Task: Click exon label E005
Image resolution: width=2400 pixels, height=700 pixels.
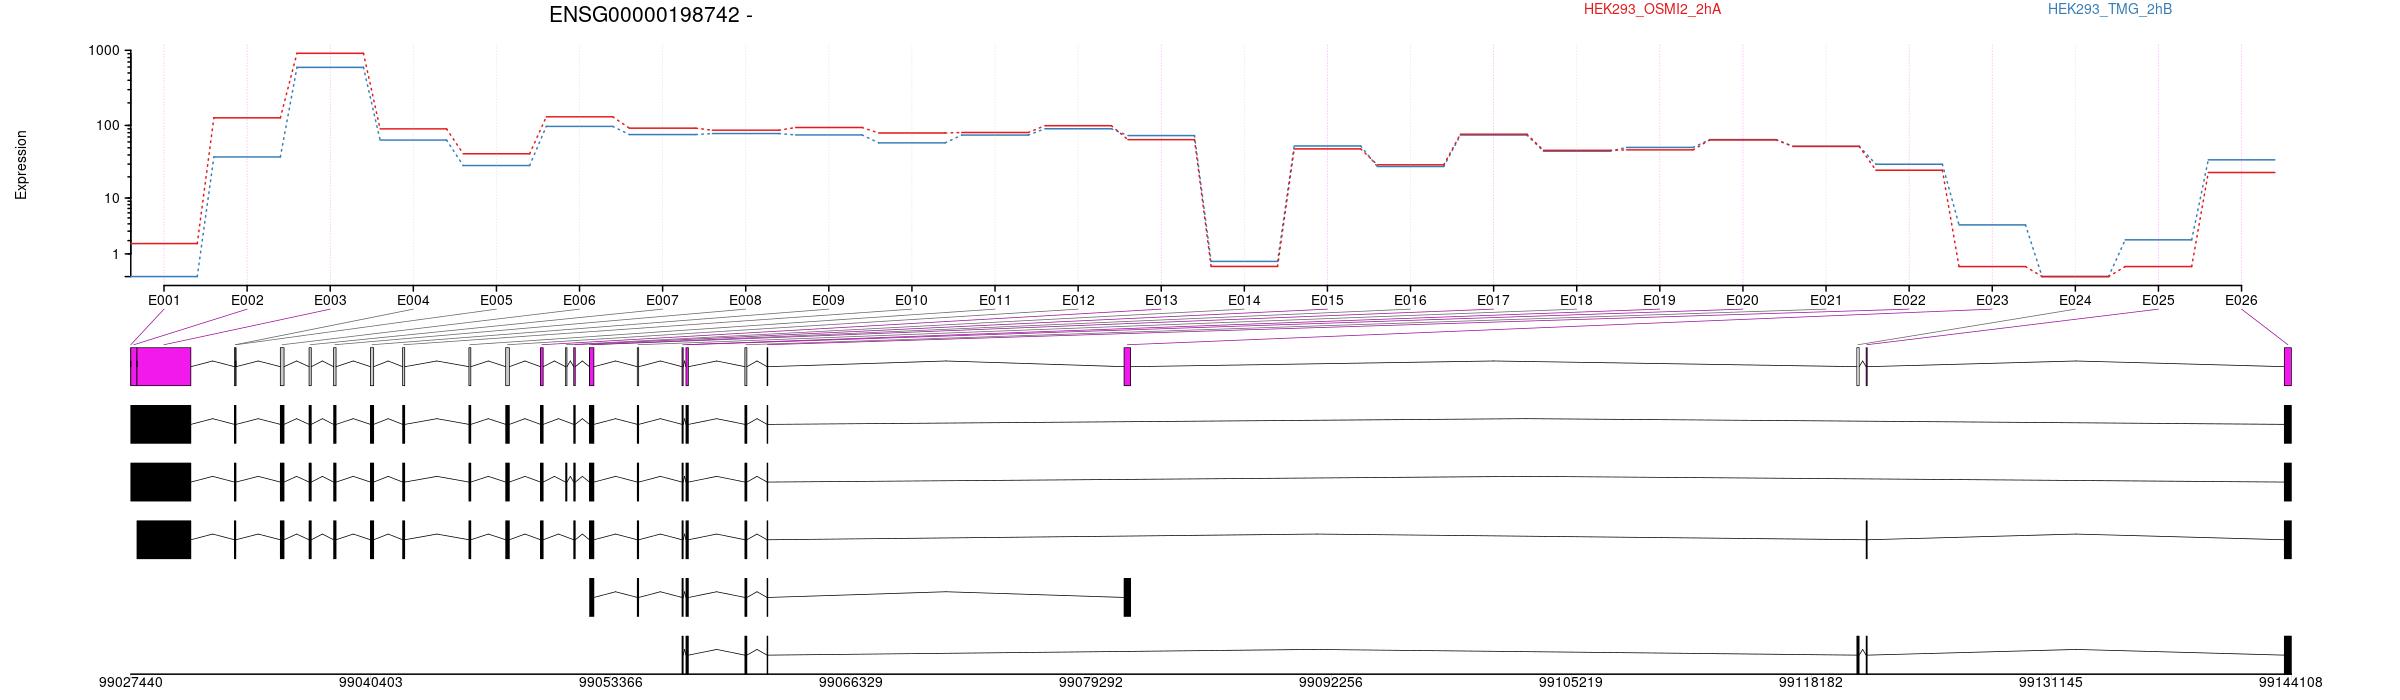Action: point(496,300)
